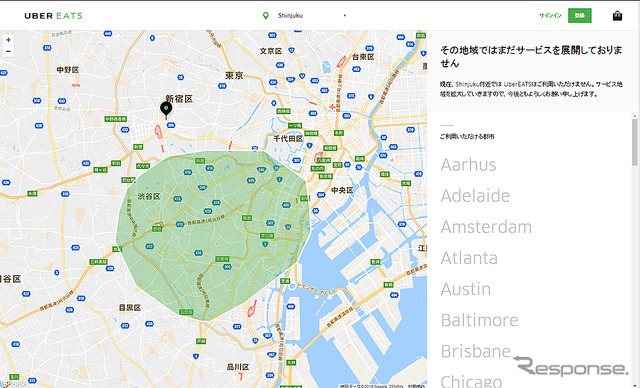Select Adelaide from the city list

475,196
